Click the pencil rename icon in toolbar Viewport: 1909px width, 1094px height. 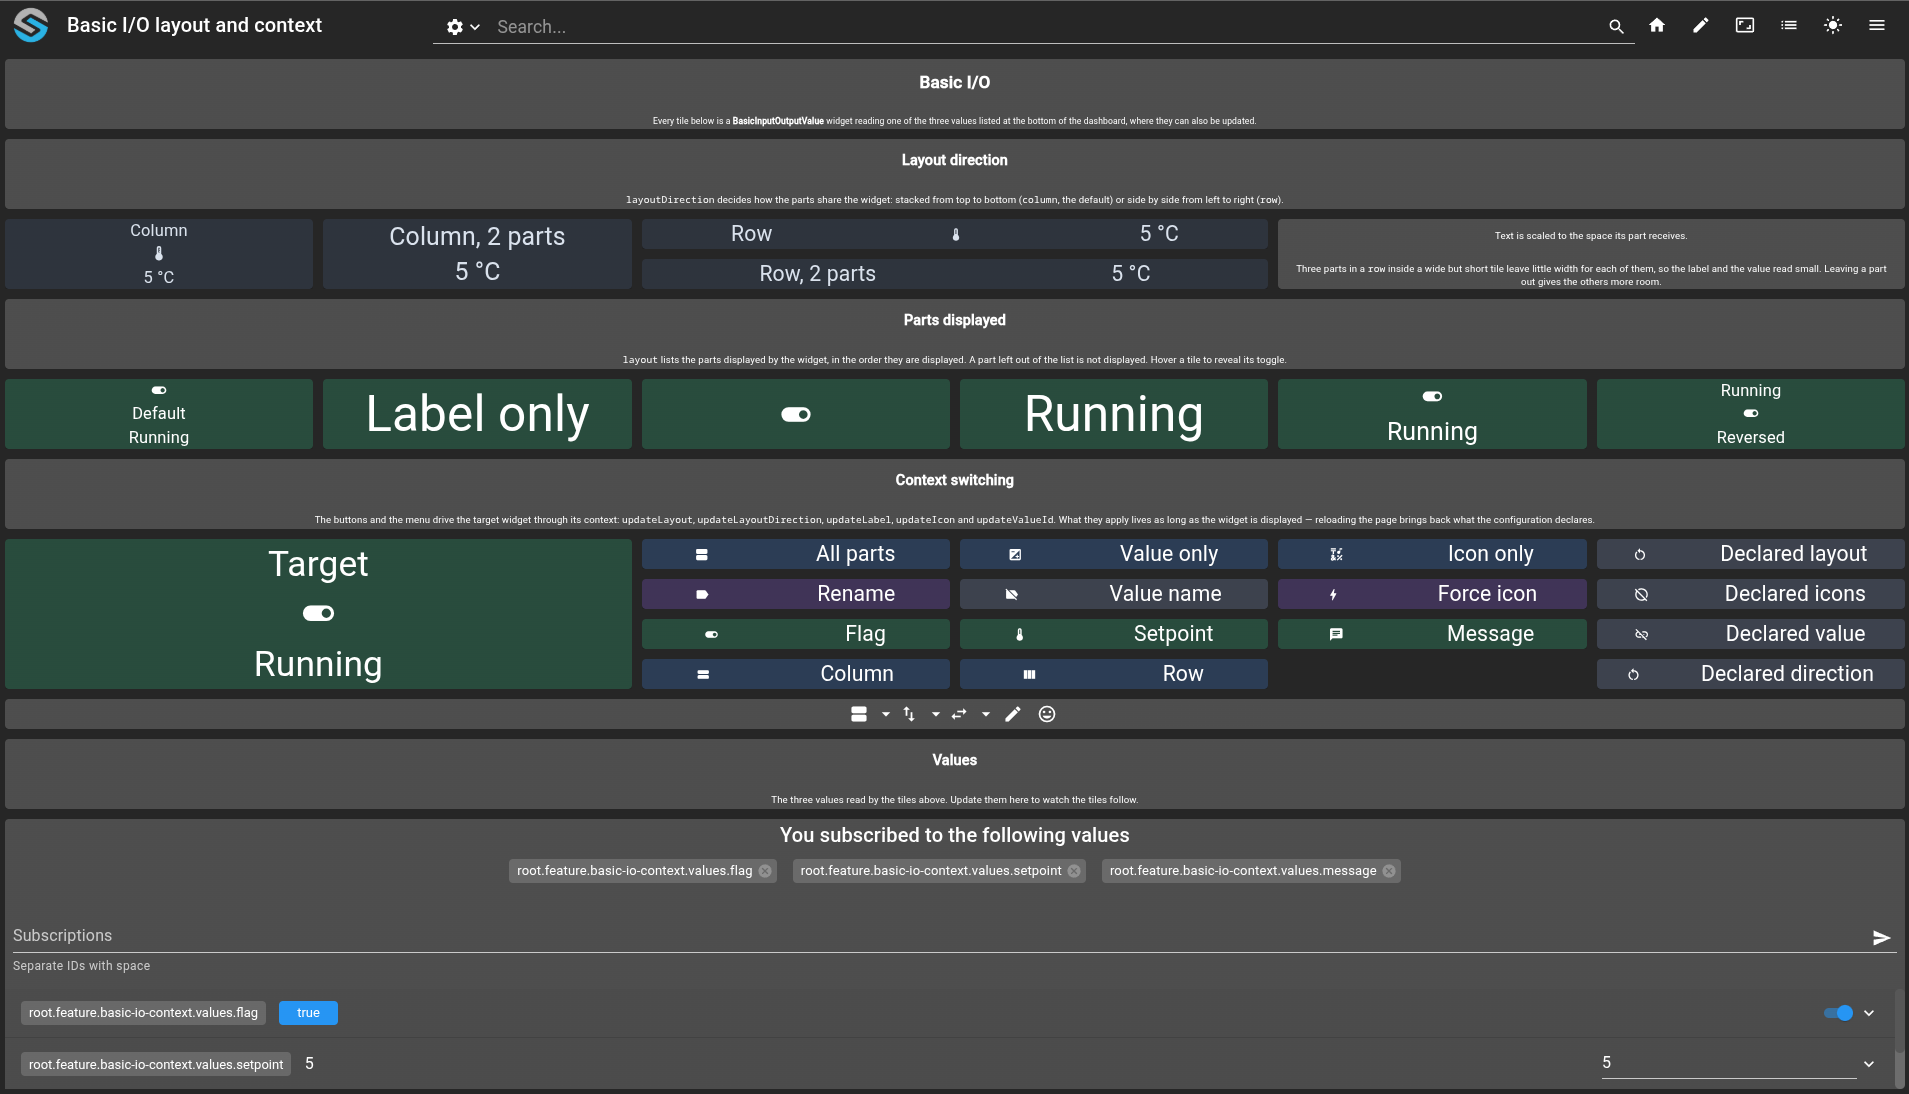point(1013,714)
